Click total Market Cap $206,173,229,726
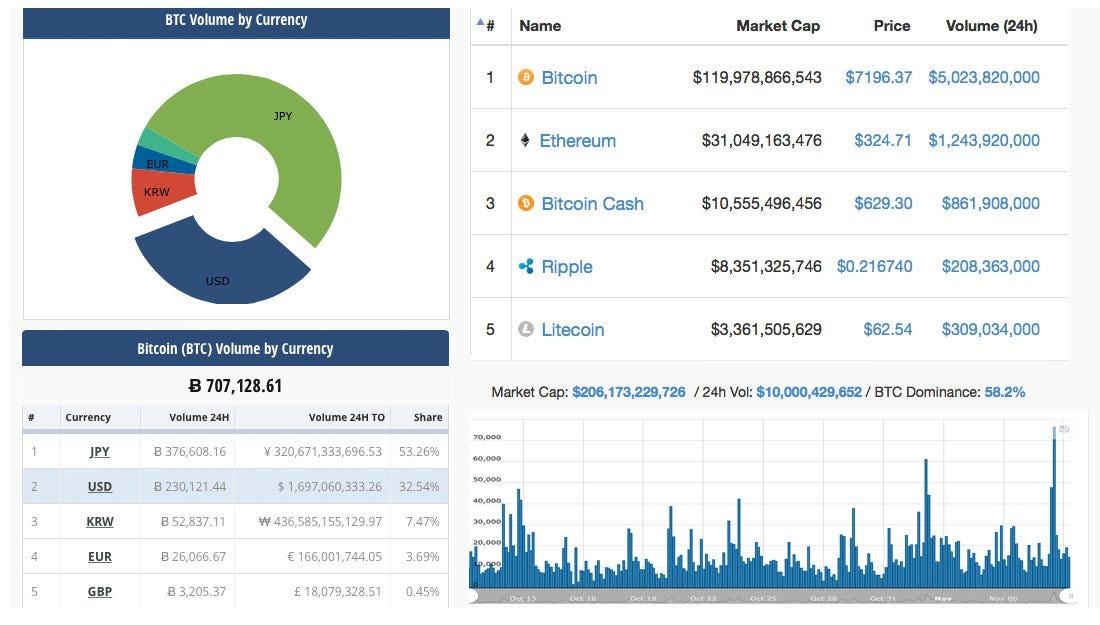This screenshot has height=625, width=1100. point(629,392)
